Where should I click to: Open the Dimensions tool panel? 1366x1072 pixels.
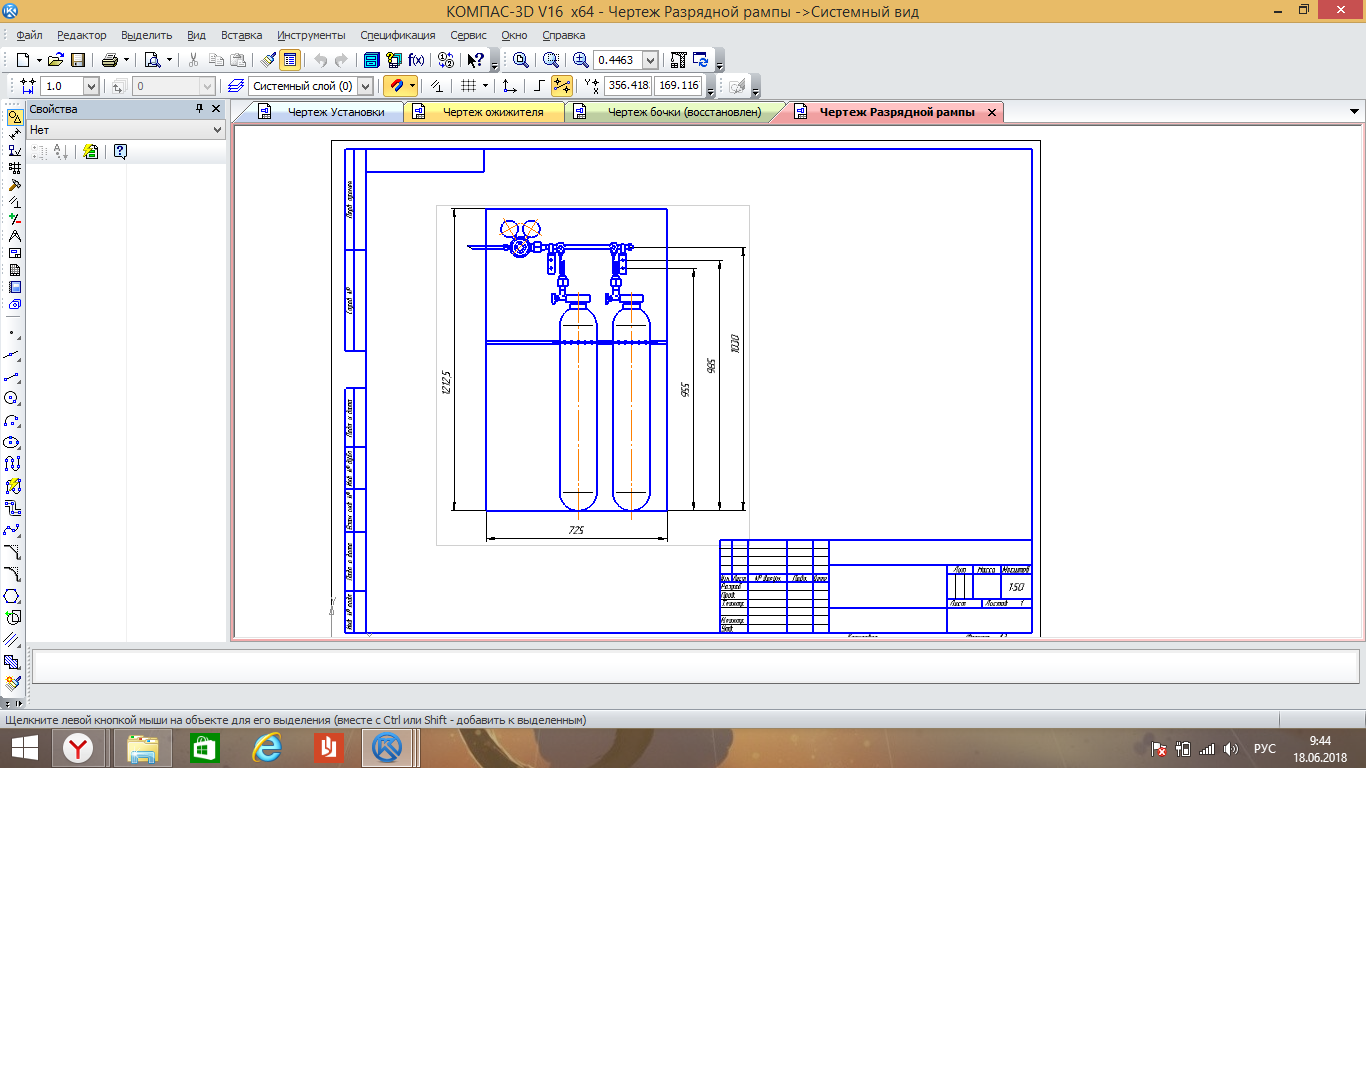[14, 134]
